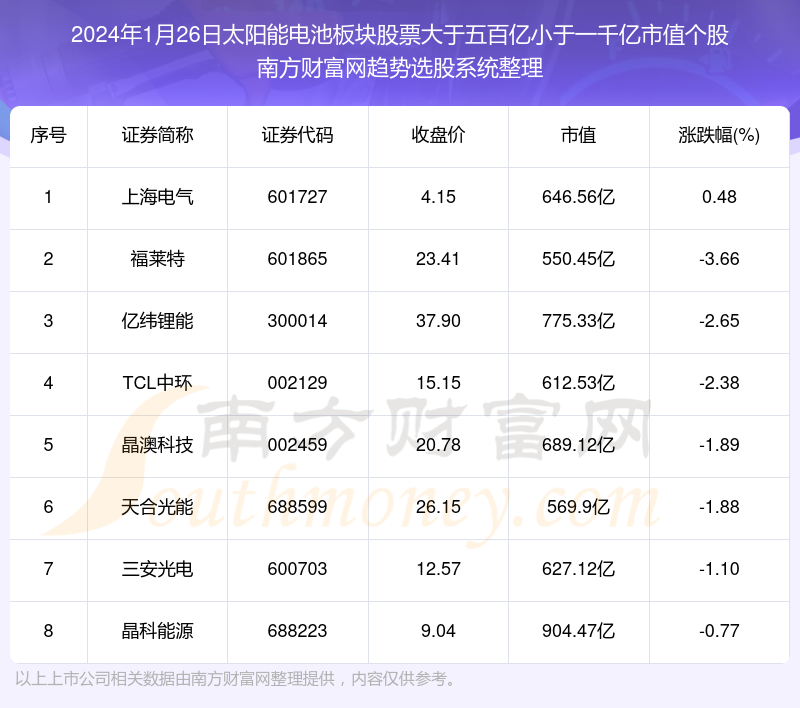The height and width of the screenshot is (708, 800).
Task: Click row number 4 in 序号 column
Action: coord(48,383)
